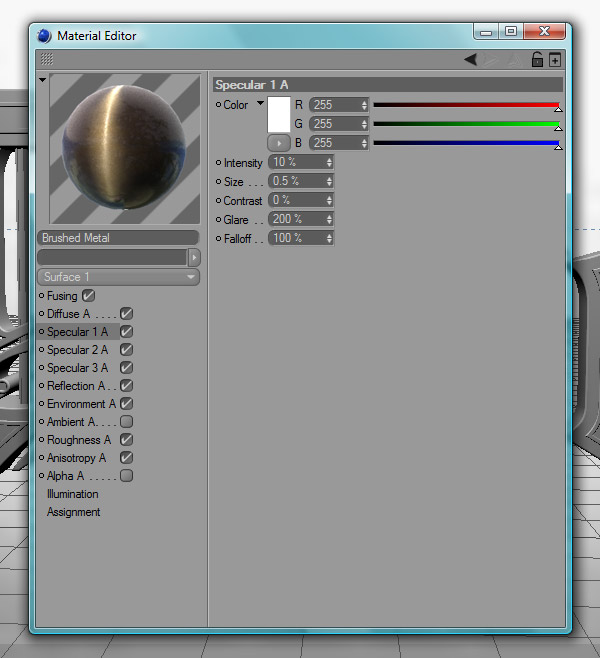Click the blue sphere title bar icon
The height and width of the screenshot is (658, 600).
pos(44,36)
